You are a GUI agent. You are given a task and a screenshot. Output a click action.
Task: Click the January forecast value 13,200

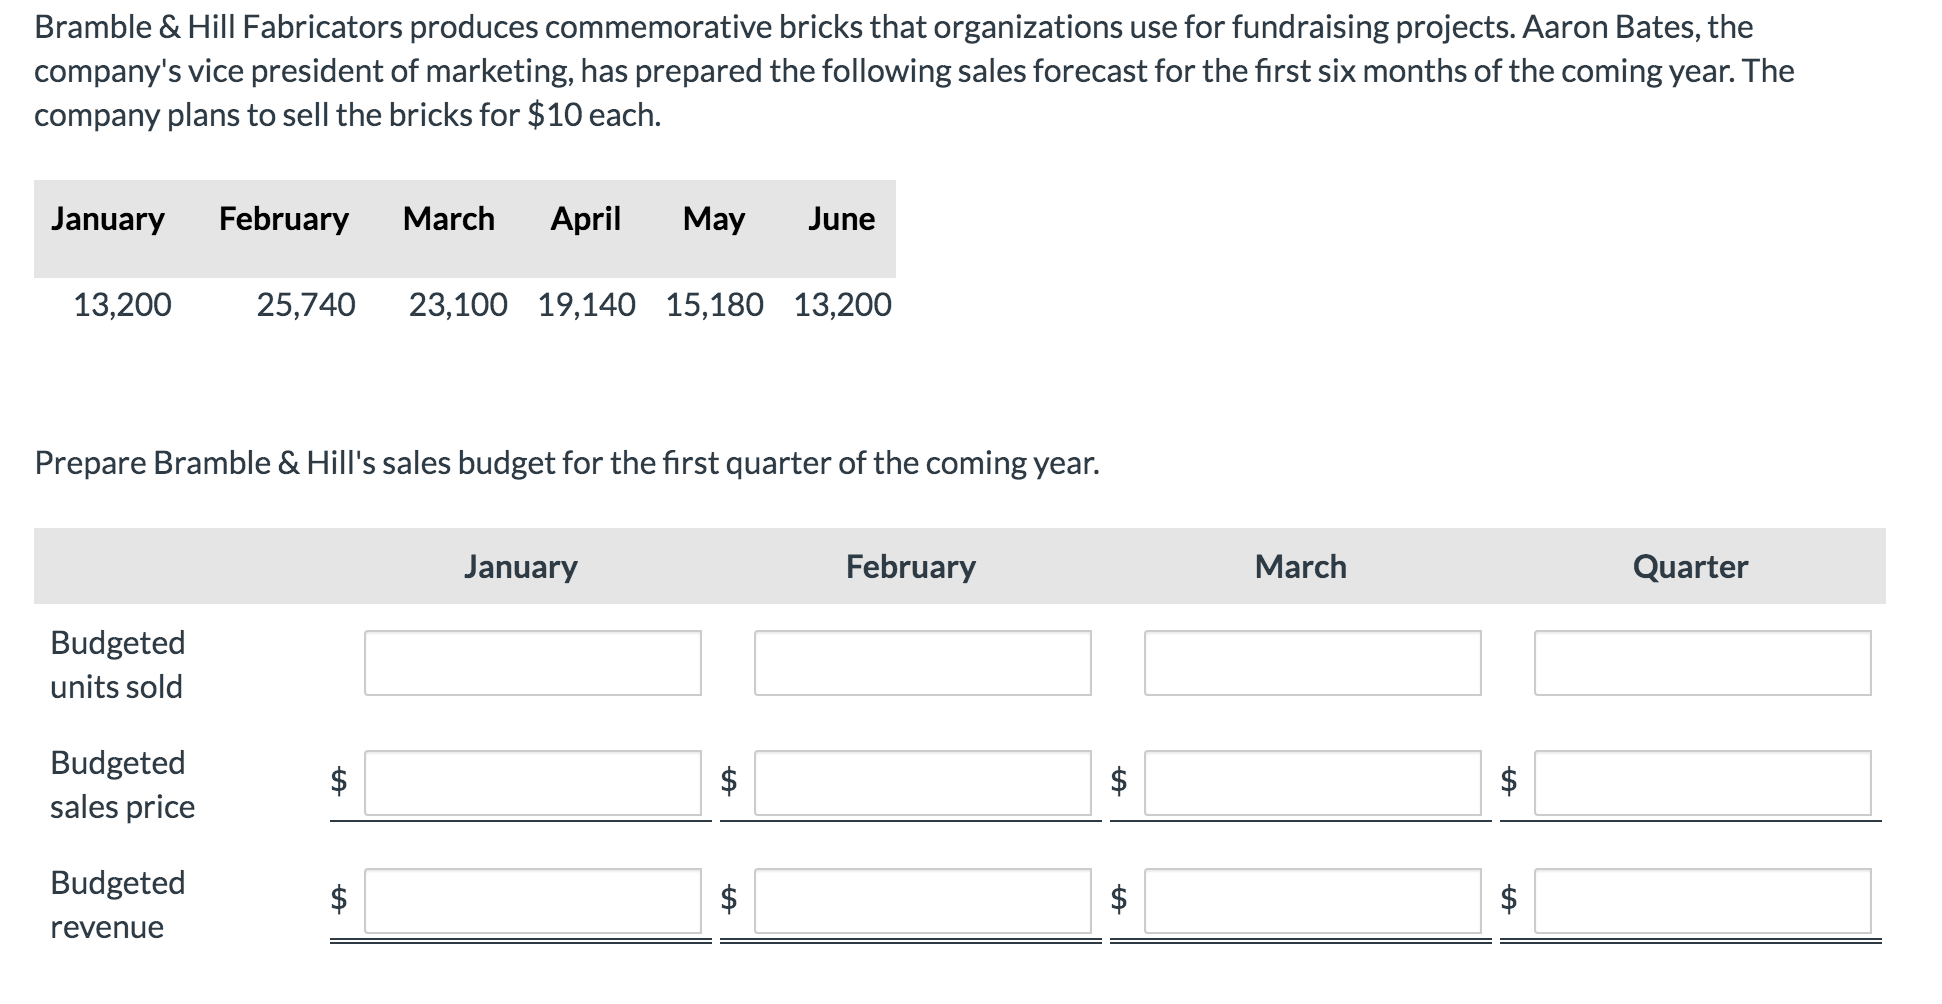[x=122, y=304]
